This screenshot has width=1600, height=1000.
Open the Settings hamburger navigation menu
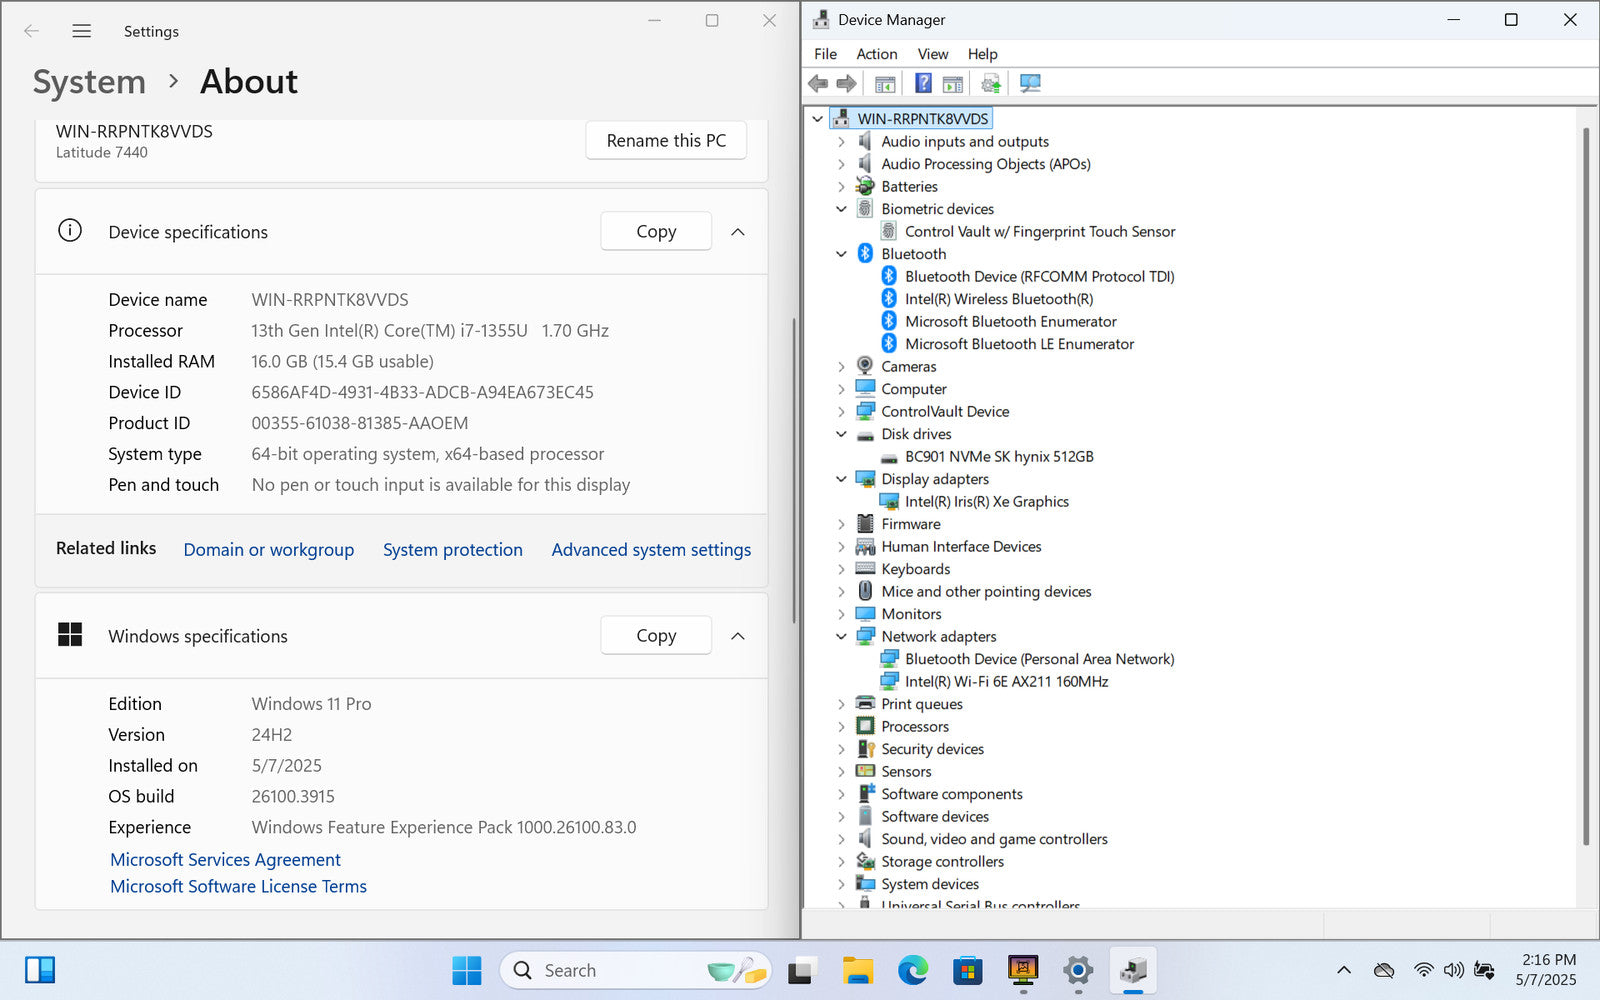coord(82,31)
